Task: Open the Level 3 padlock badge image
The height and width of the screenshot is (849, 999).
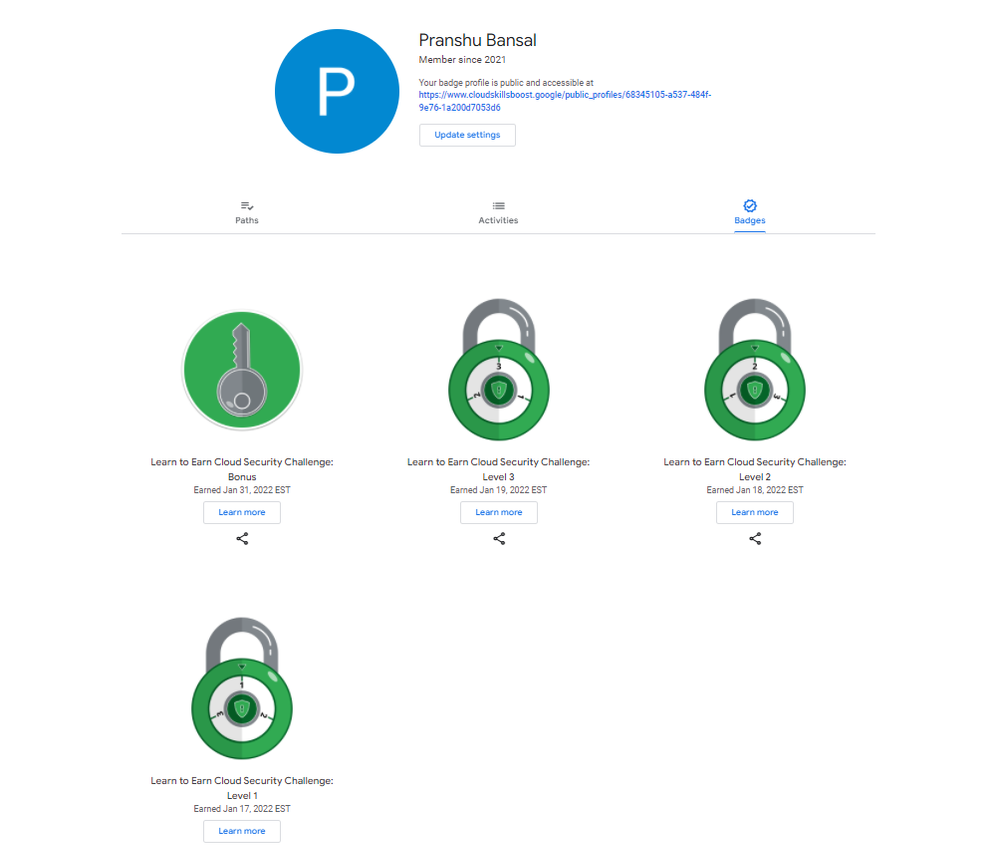Action: coord(499,369)
